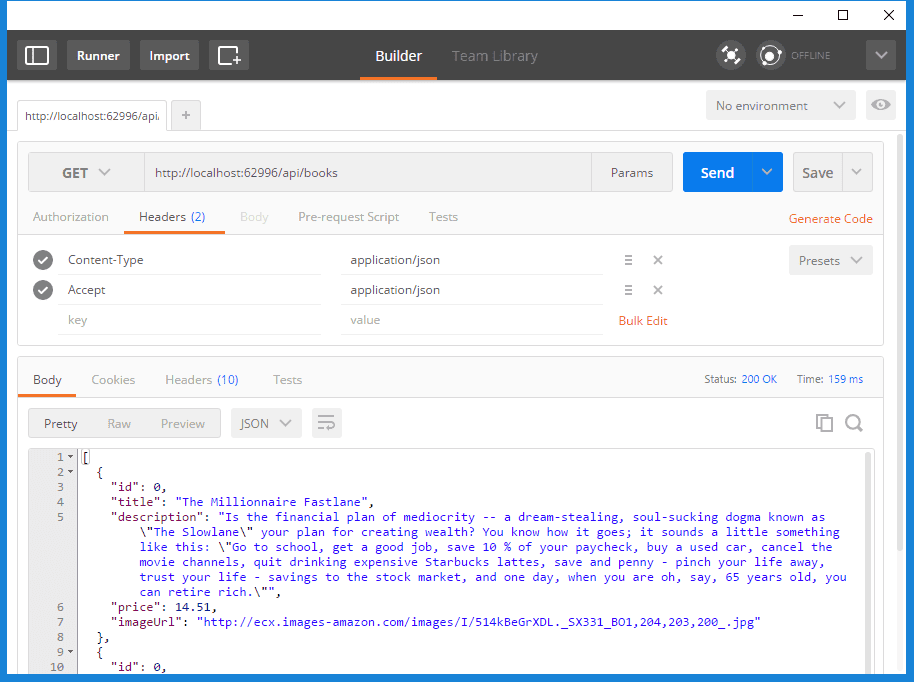The height and width of the screenshot is (682, 914).
Task: Open the No environment dropdown
Action: coord(781,106)
